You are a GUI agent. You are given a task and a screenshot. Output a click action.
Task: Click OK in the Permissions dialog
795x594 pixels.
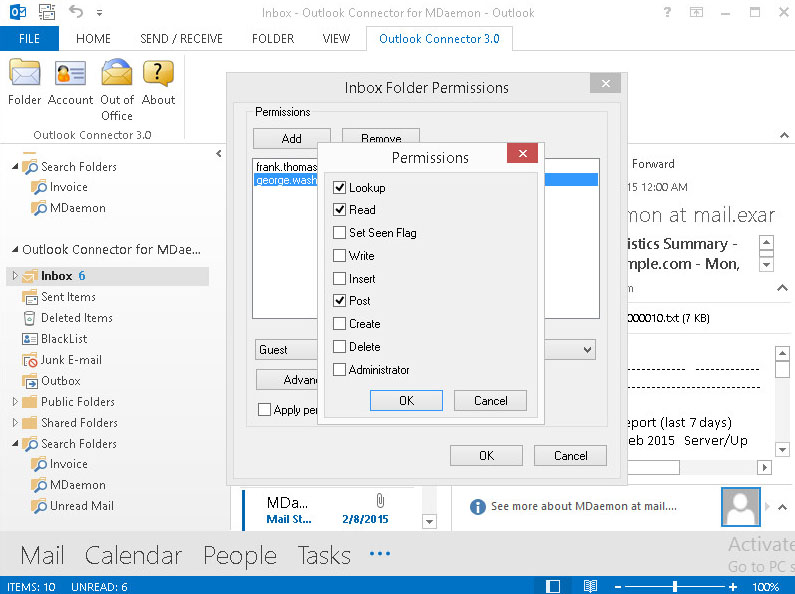click(x=405, y=401)
